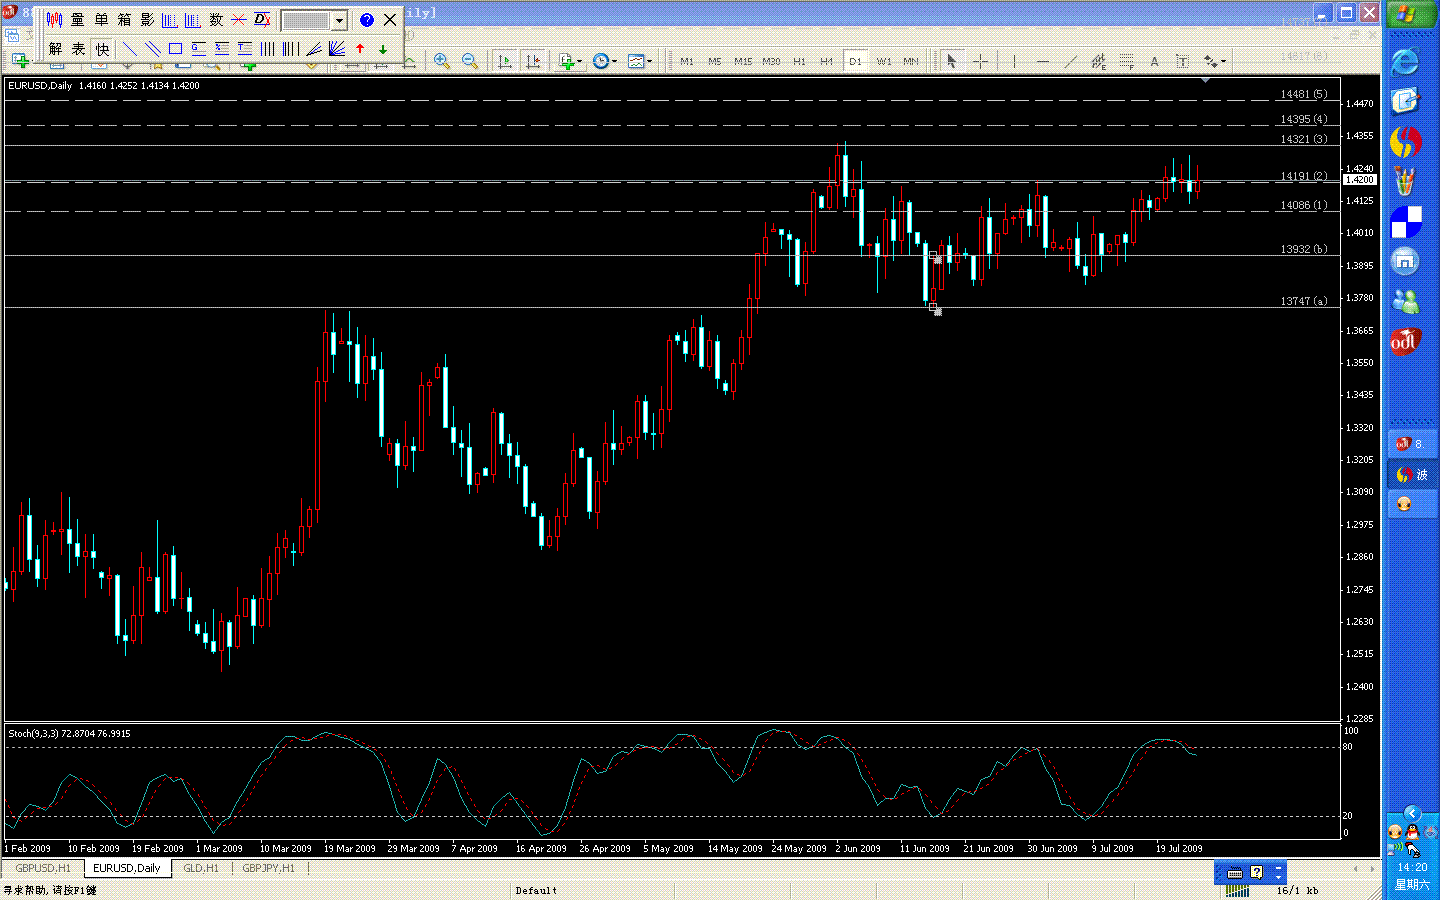Select the double parallel lines channel tool
Screen dimensions: 1440x900
click(153, 49)
